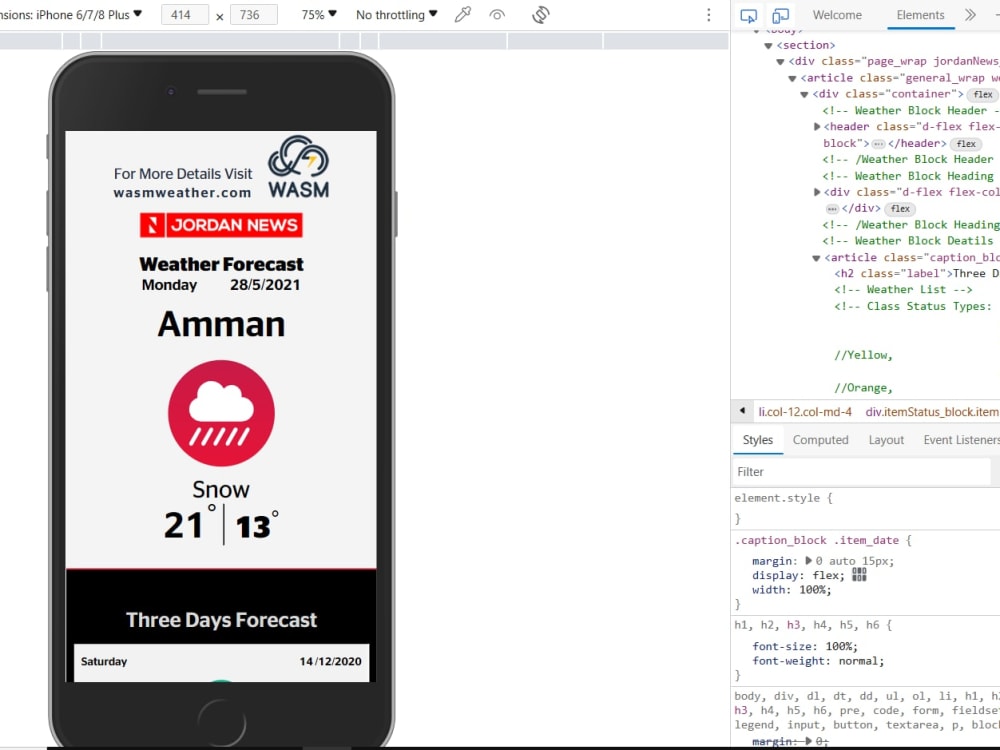
Task: Edit the 736 height input field
Action: (254, 15)
